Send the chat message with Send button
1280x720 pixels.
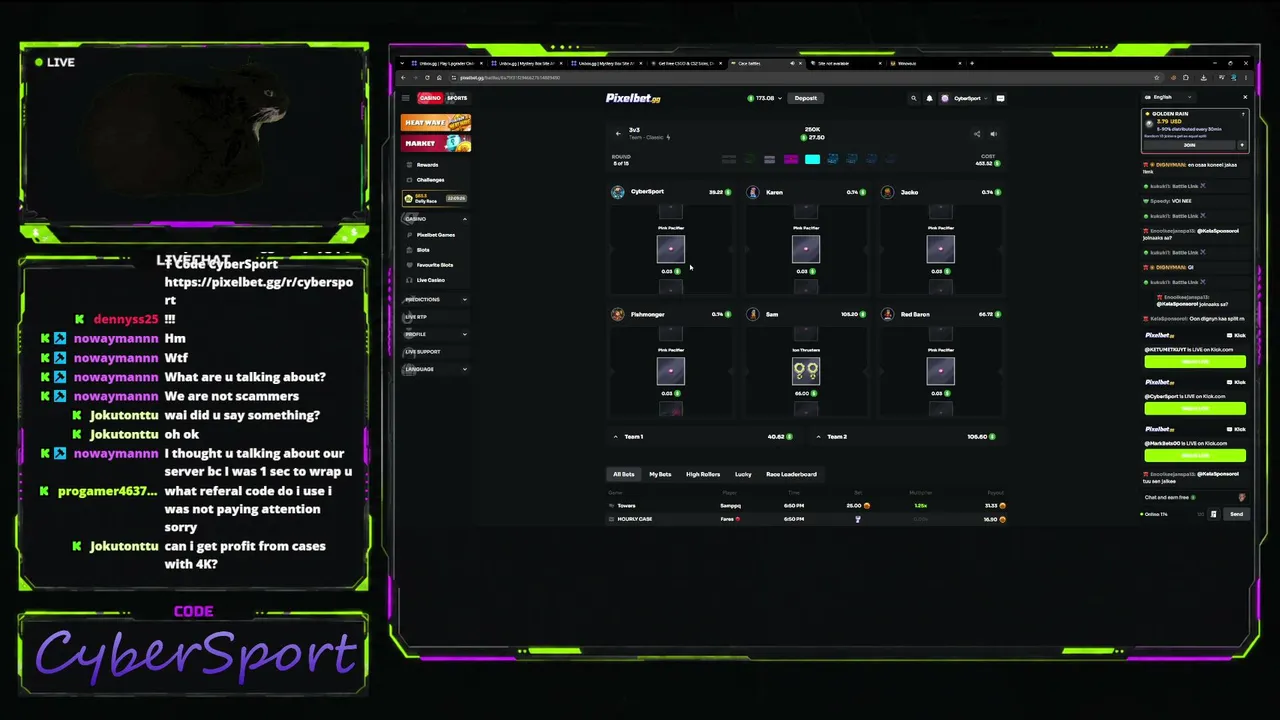click(x=1236, y=514)
